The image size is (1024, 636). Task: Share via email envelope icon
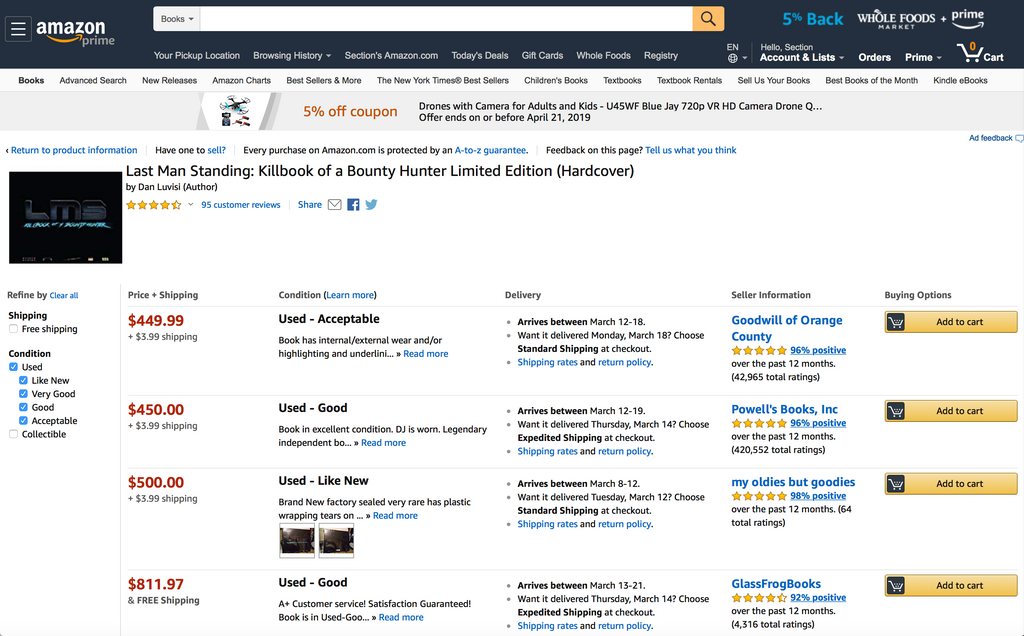pyautogui.click(x=334, y=204)
